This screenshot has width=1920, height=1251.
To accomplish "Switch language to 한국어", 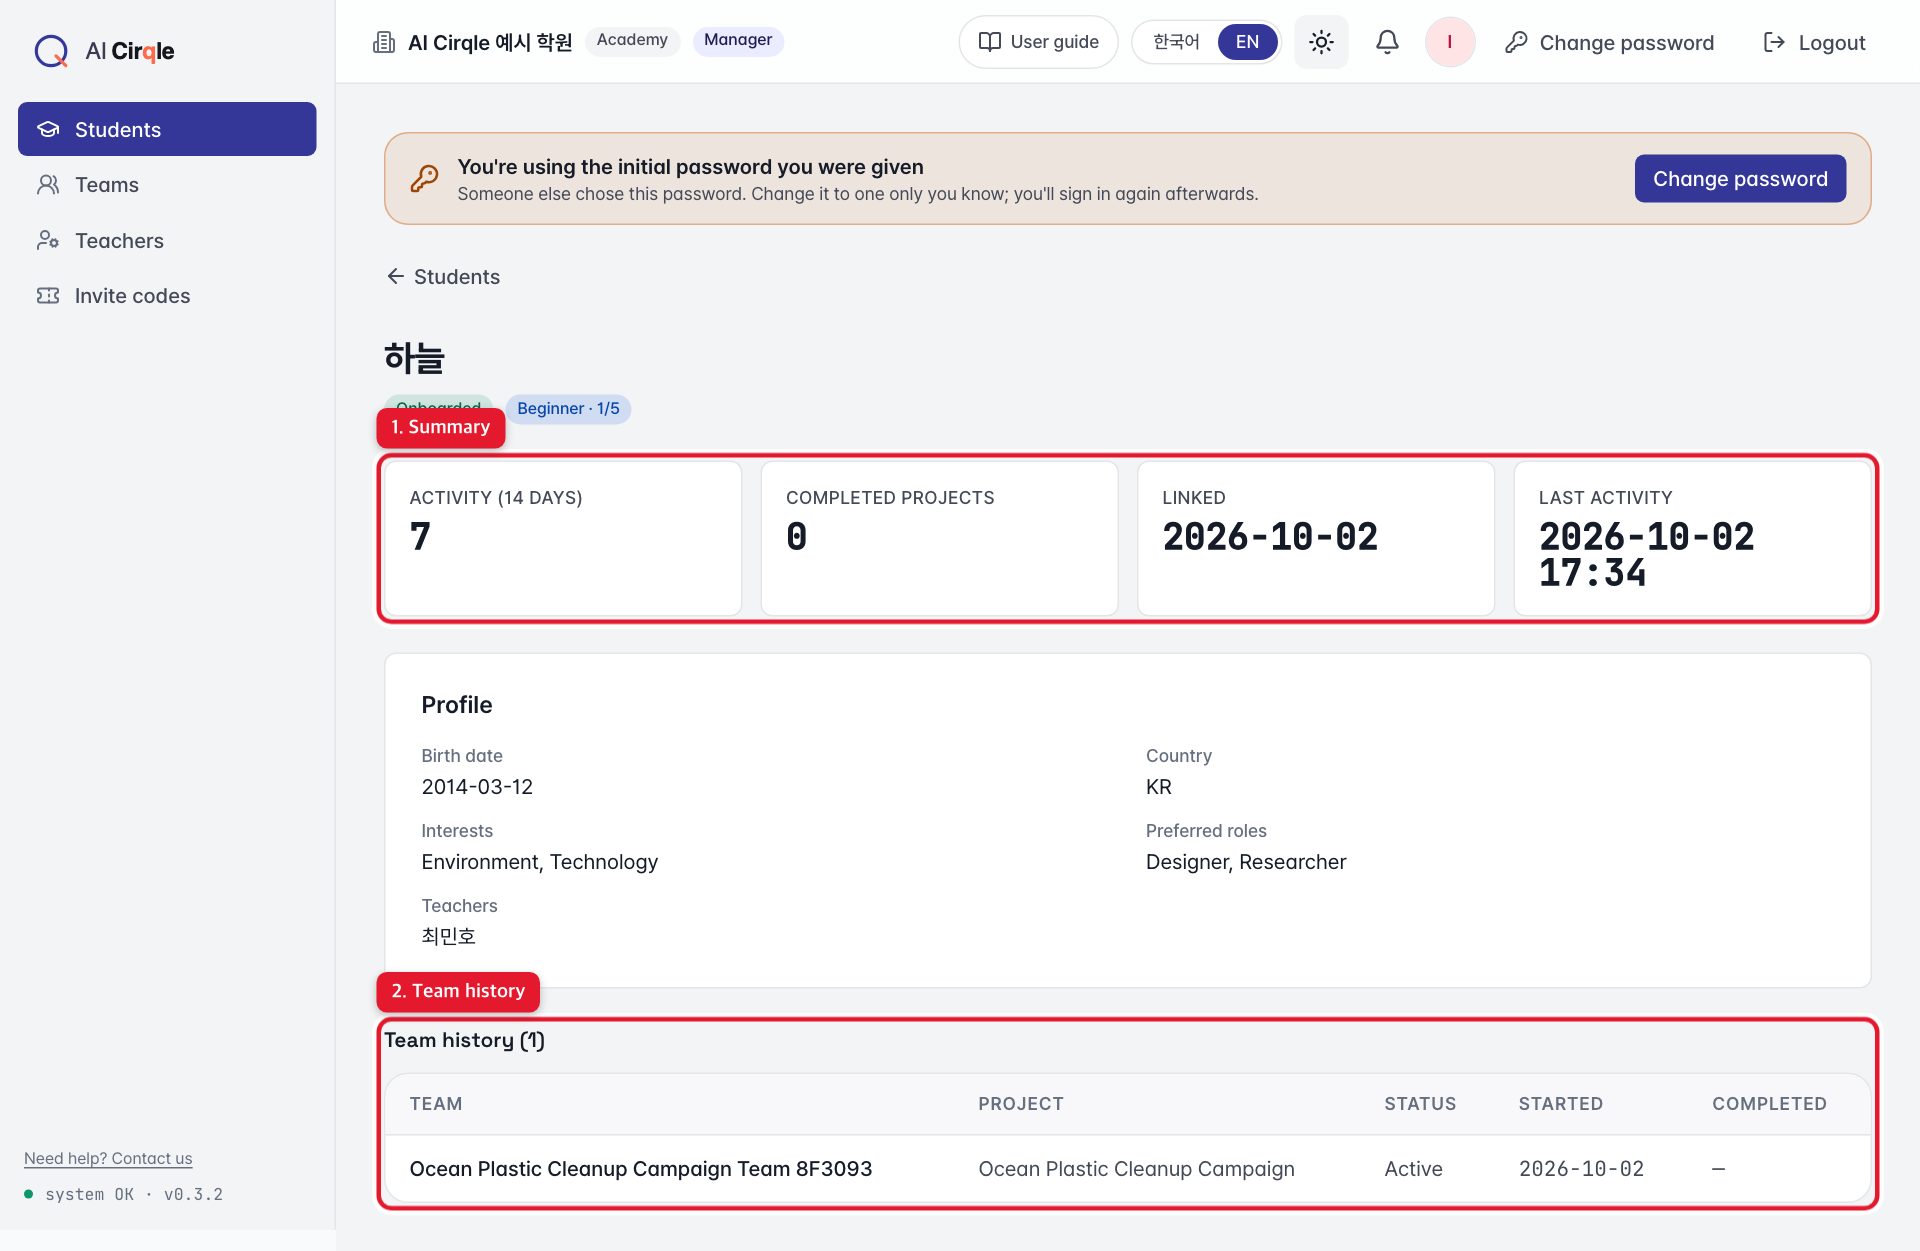I will (1175, 42).
